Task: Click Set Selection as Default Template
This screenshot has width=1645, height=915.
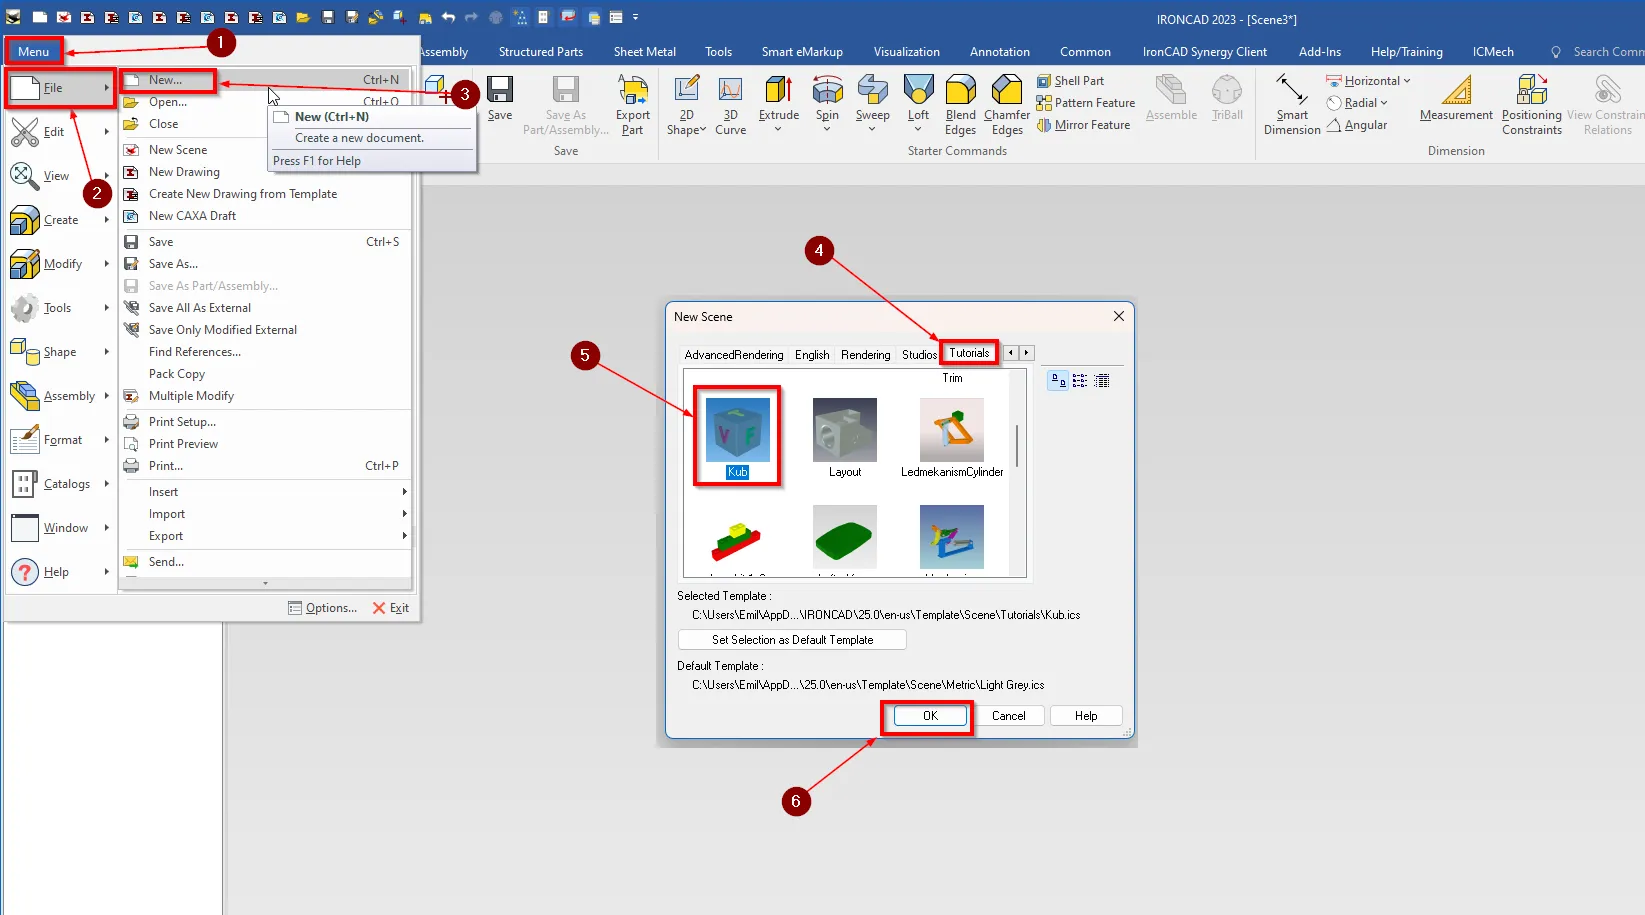Action: [791, 639]
